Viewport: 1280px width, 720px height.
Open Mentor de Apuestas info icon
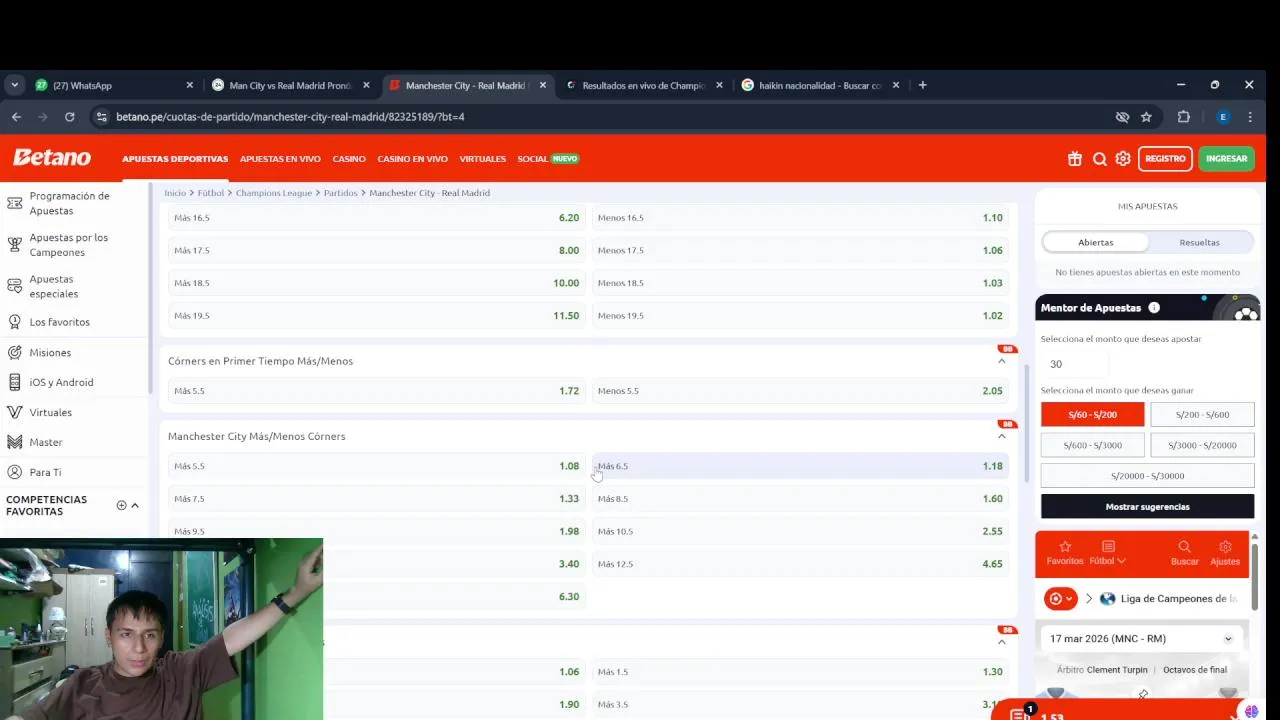pos(1154,308)
